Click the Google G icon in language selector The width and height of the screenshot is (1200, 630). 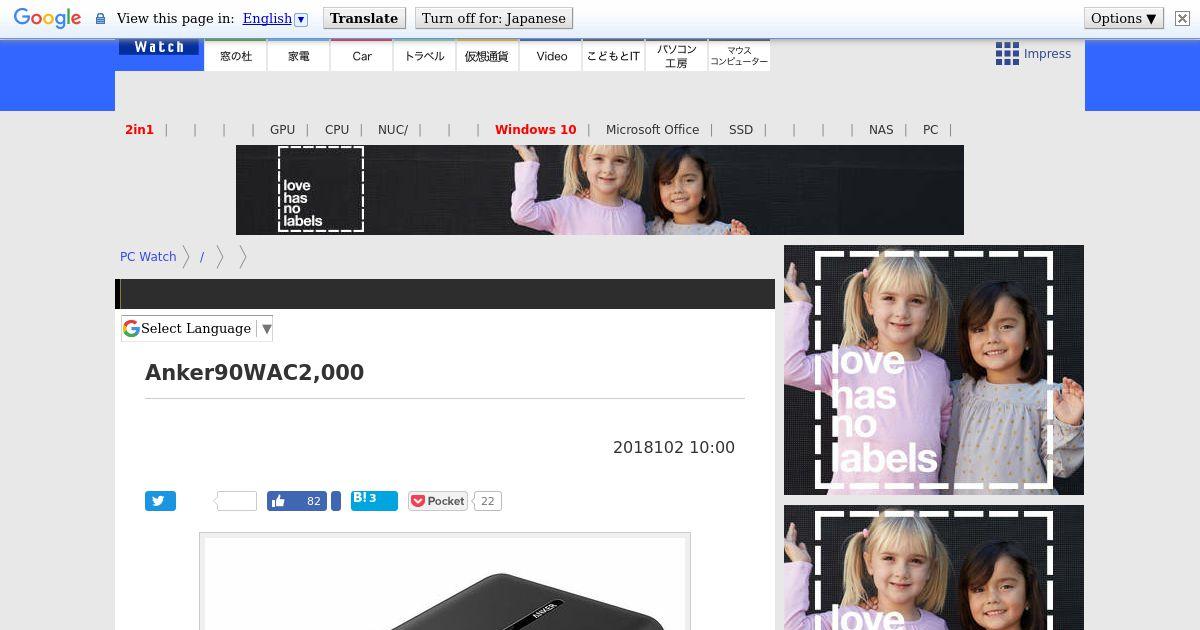pos(131,328)
